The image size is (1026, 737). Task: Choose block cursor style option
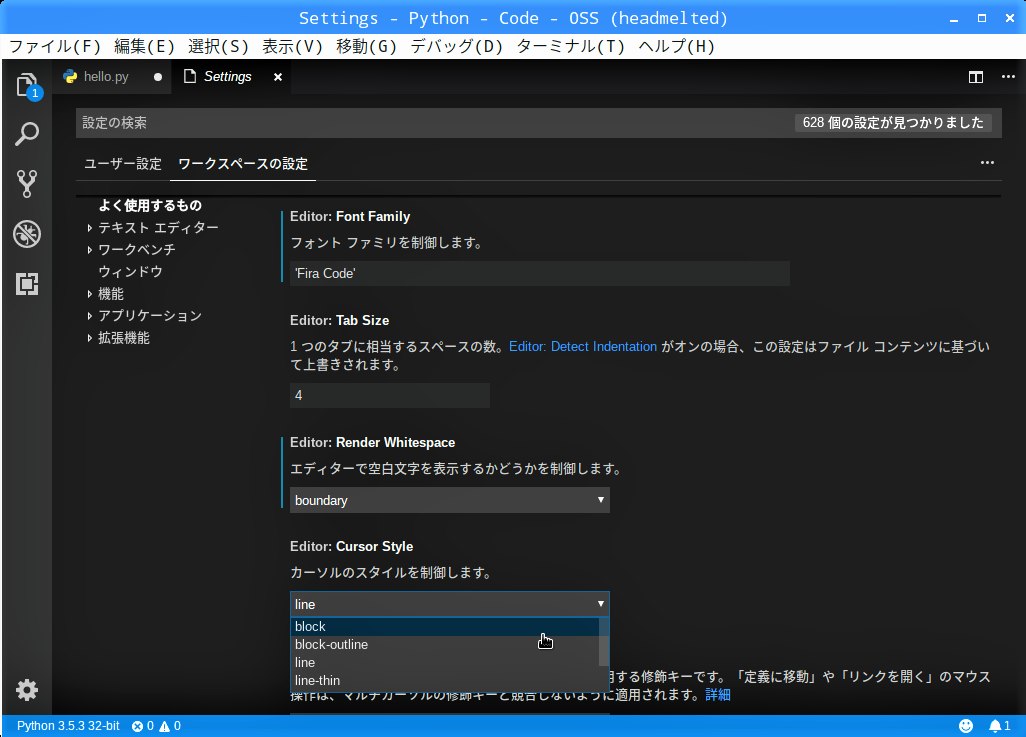point(445,626)
